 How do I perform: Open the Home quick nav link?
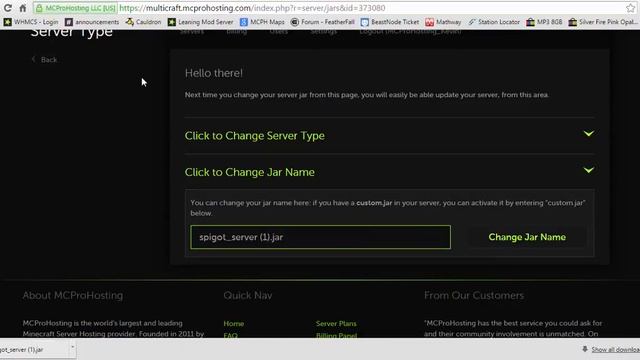[x=233, y=324]
